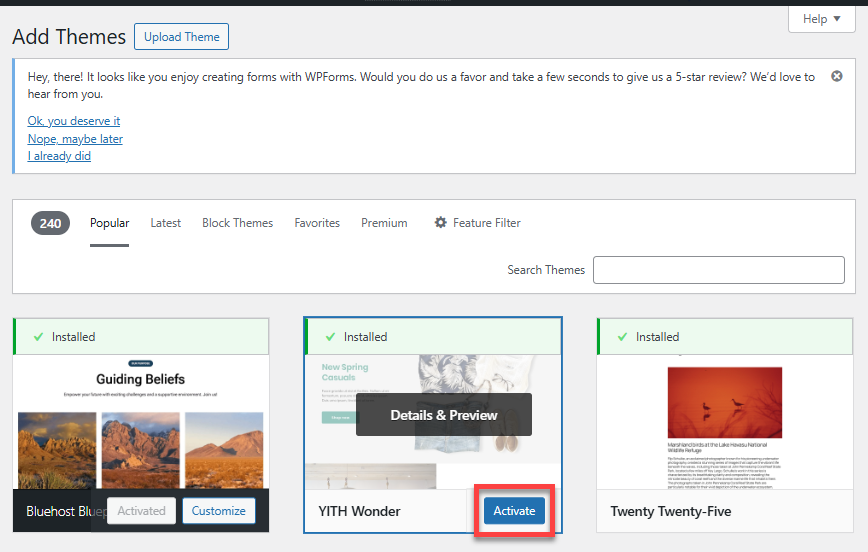Select the 'I already did' link
This screenshot has height=552, width=868.
pyautogui.click(x=59, y=156)
